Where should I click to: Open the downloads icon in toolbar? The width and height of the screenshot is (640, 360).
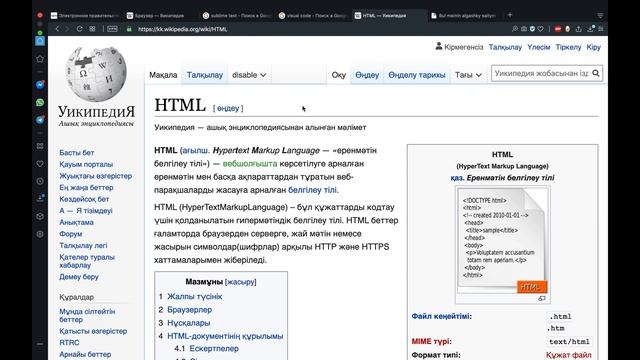[x=590, y=29]
